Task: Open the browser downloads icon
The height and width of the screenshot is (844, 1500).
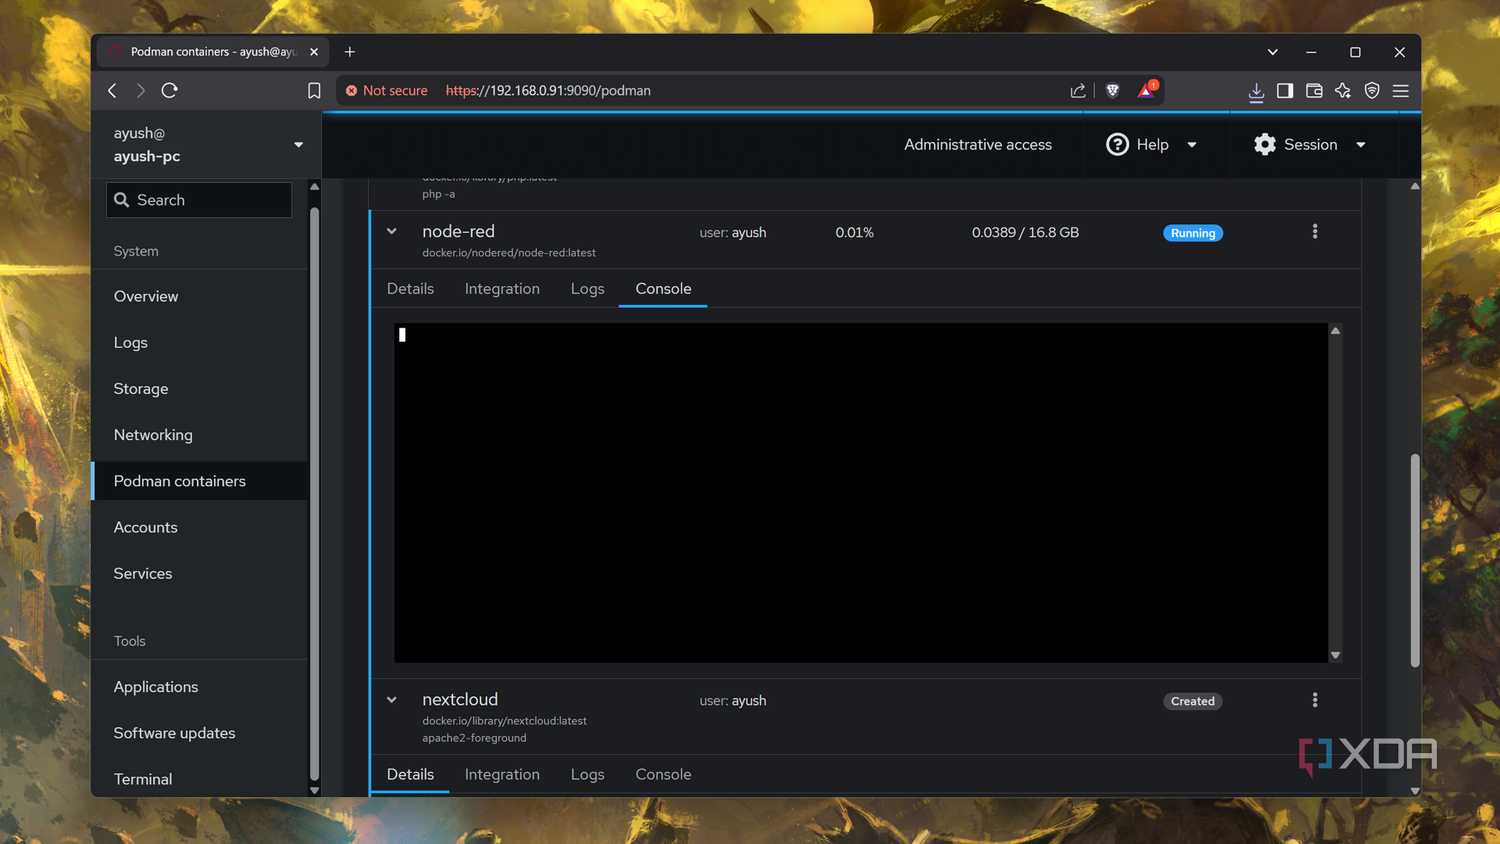Action: click(x=1256, y=91)
